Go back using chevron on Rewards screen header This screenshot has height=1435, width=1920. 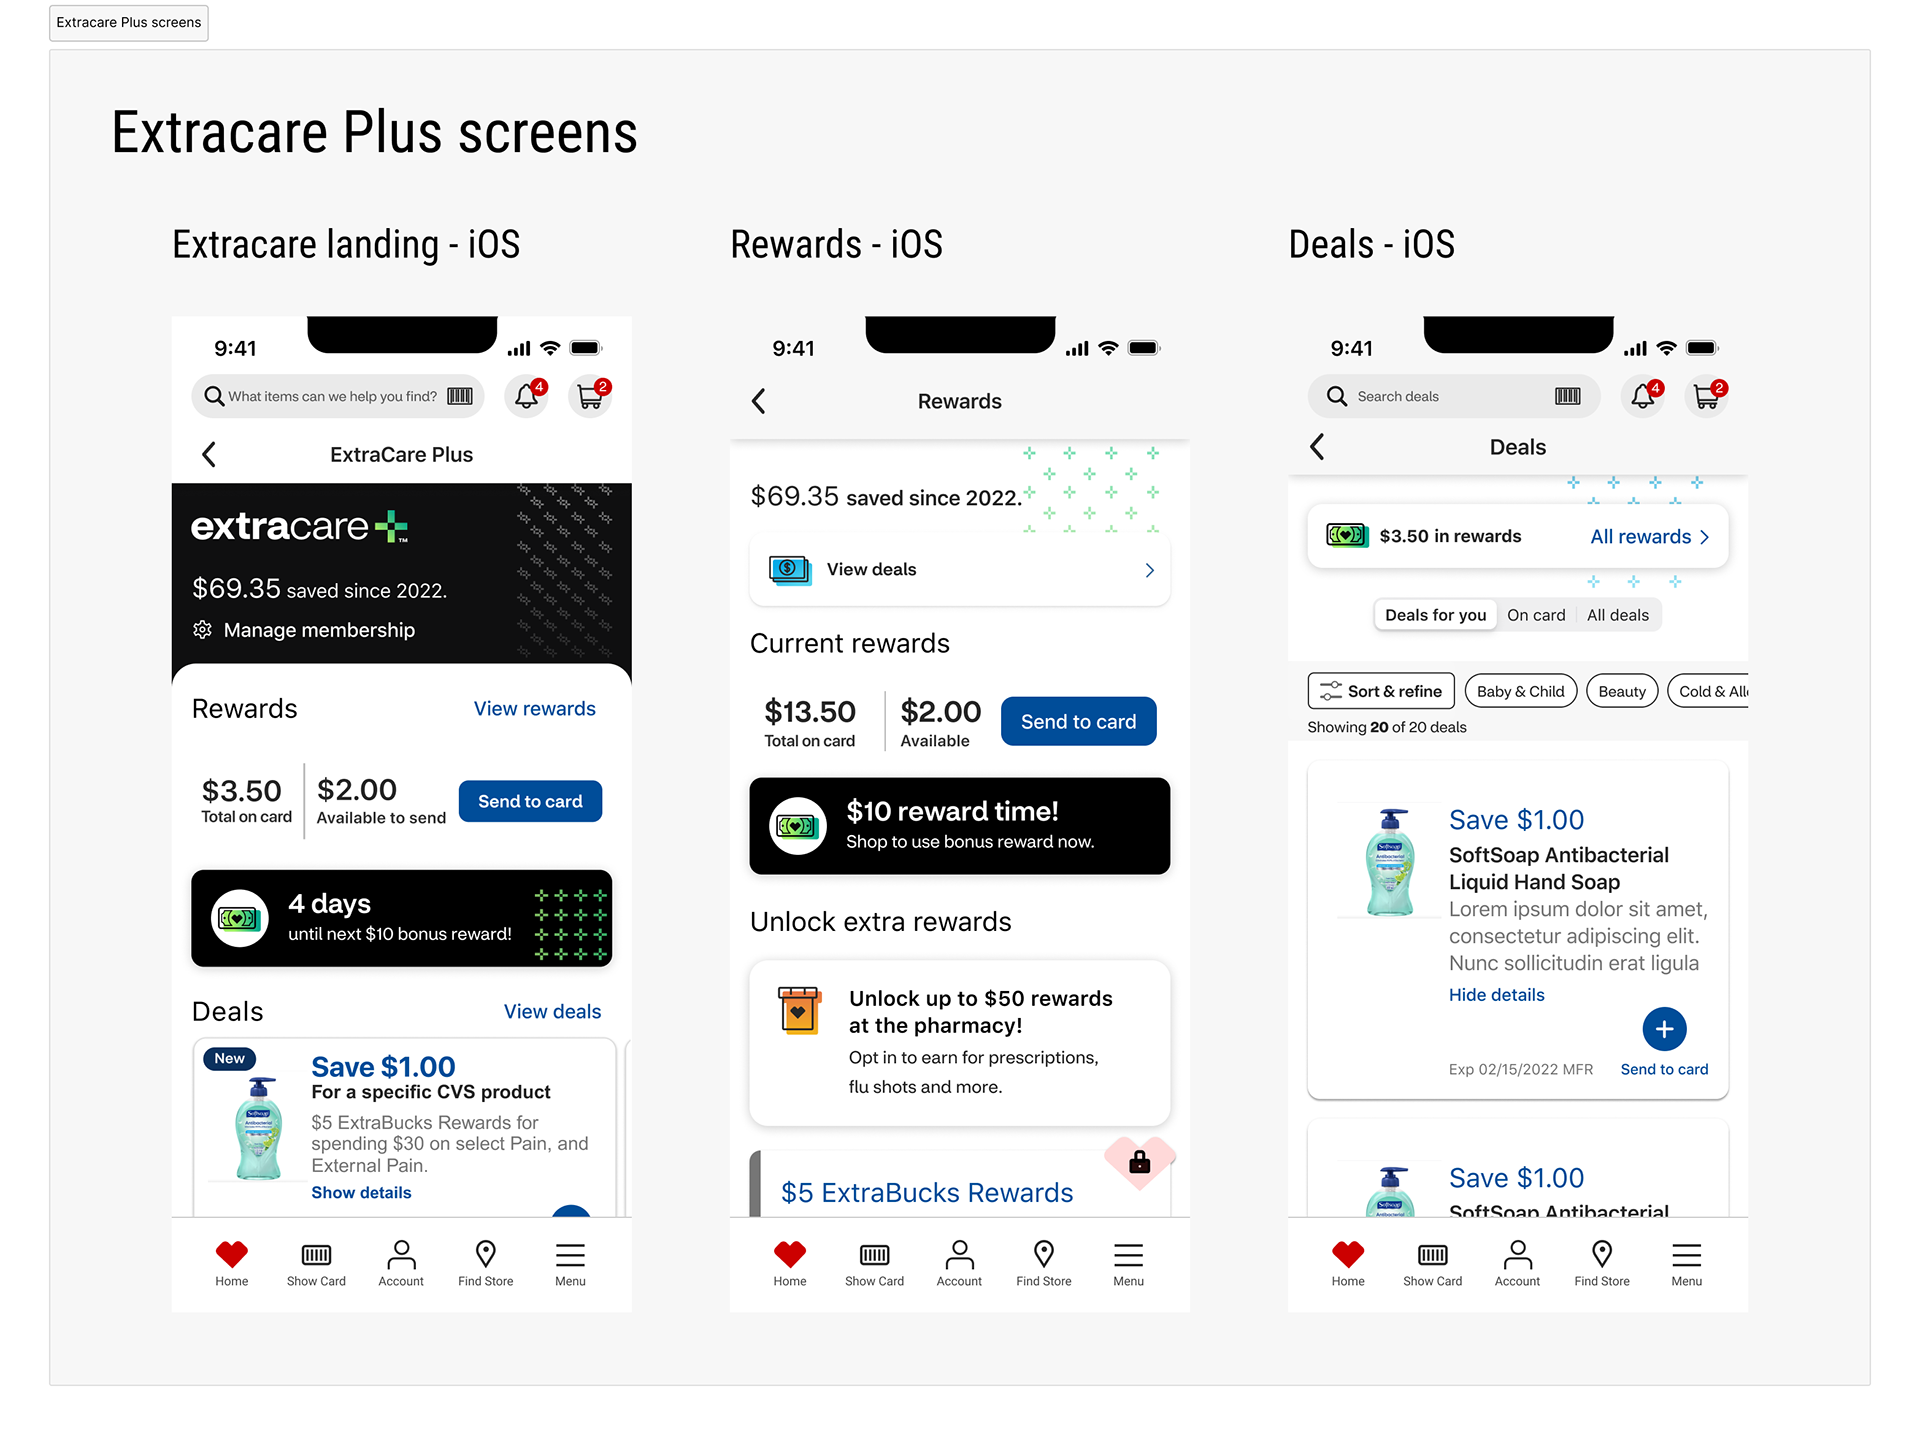pos(759,401)
